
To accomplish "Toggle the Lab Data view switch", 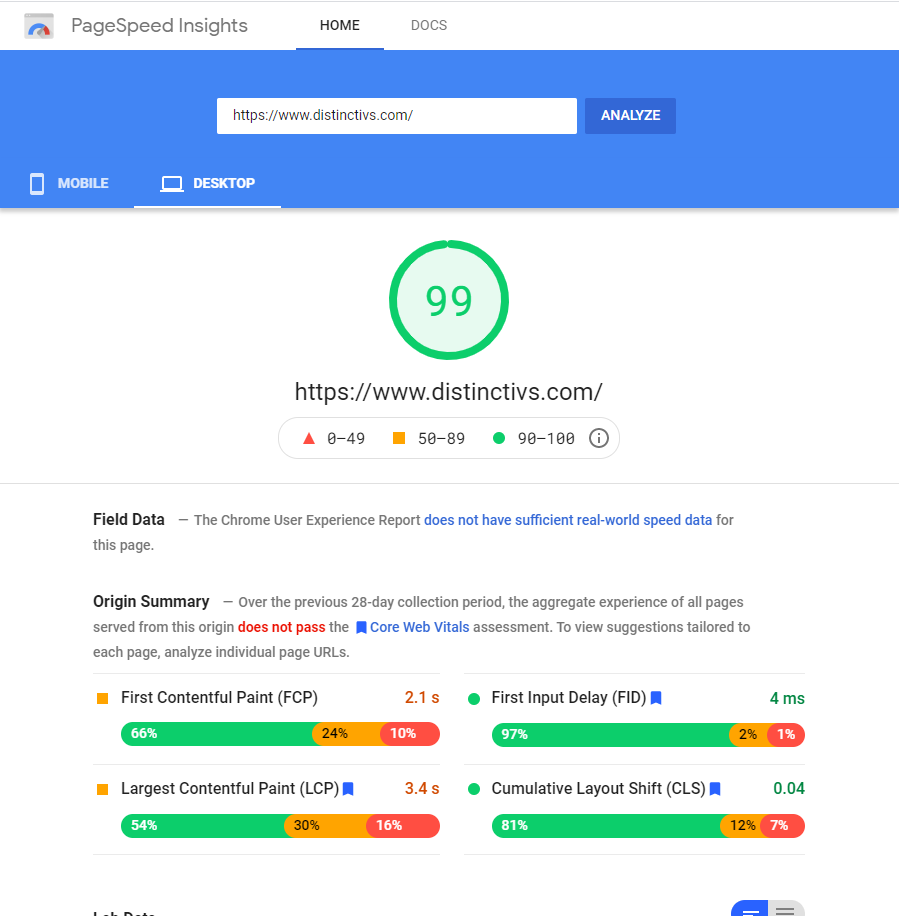I will pyautogui.click(x=767, y=908).
